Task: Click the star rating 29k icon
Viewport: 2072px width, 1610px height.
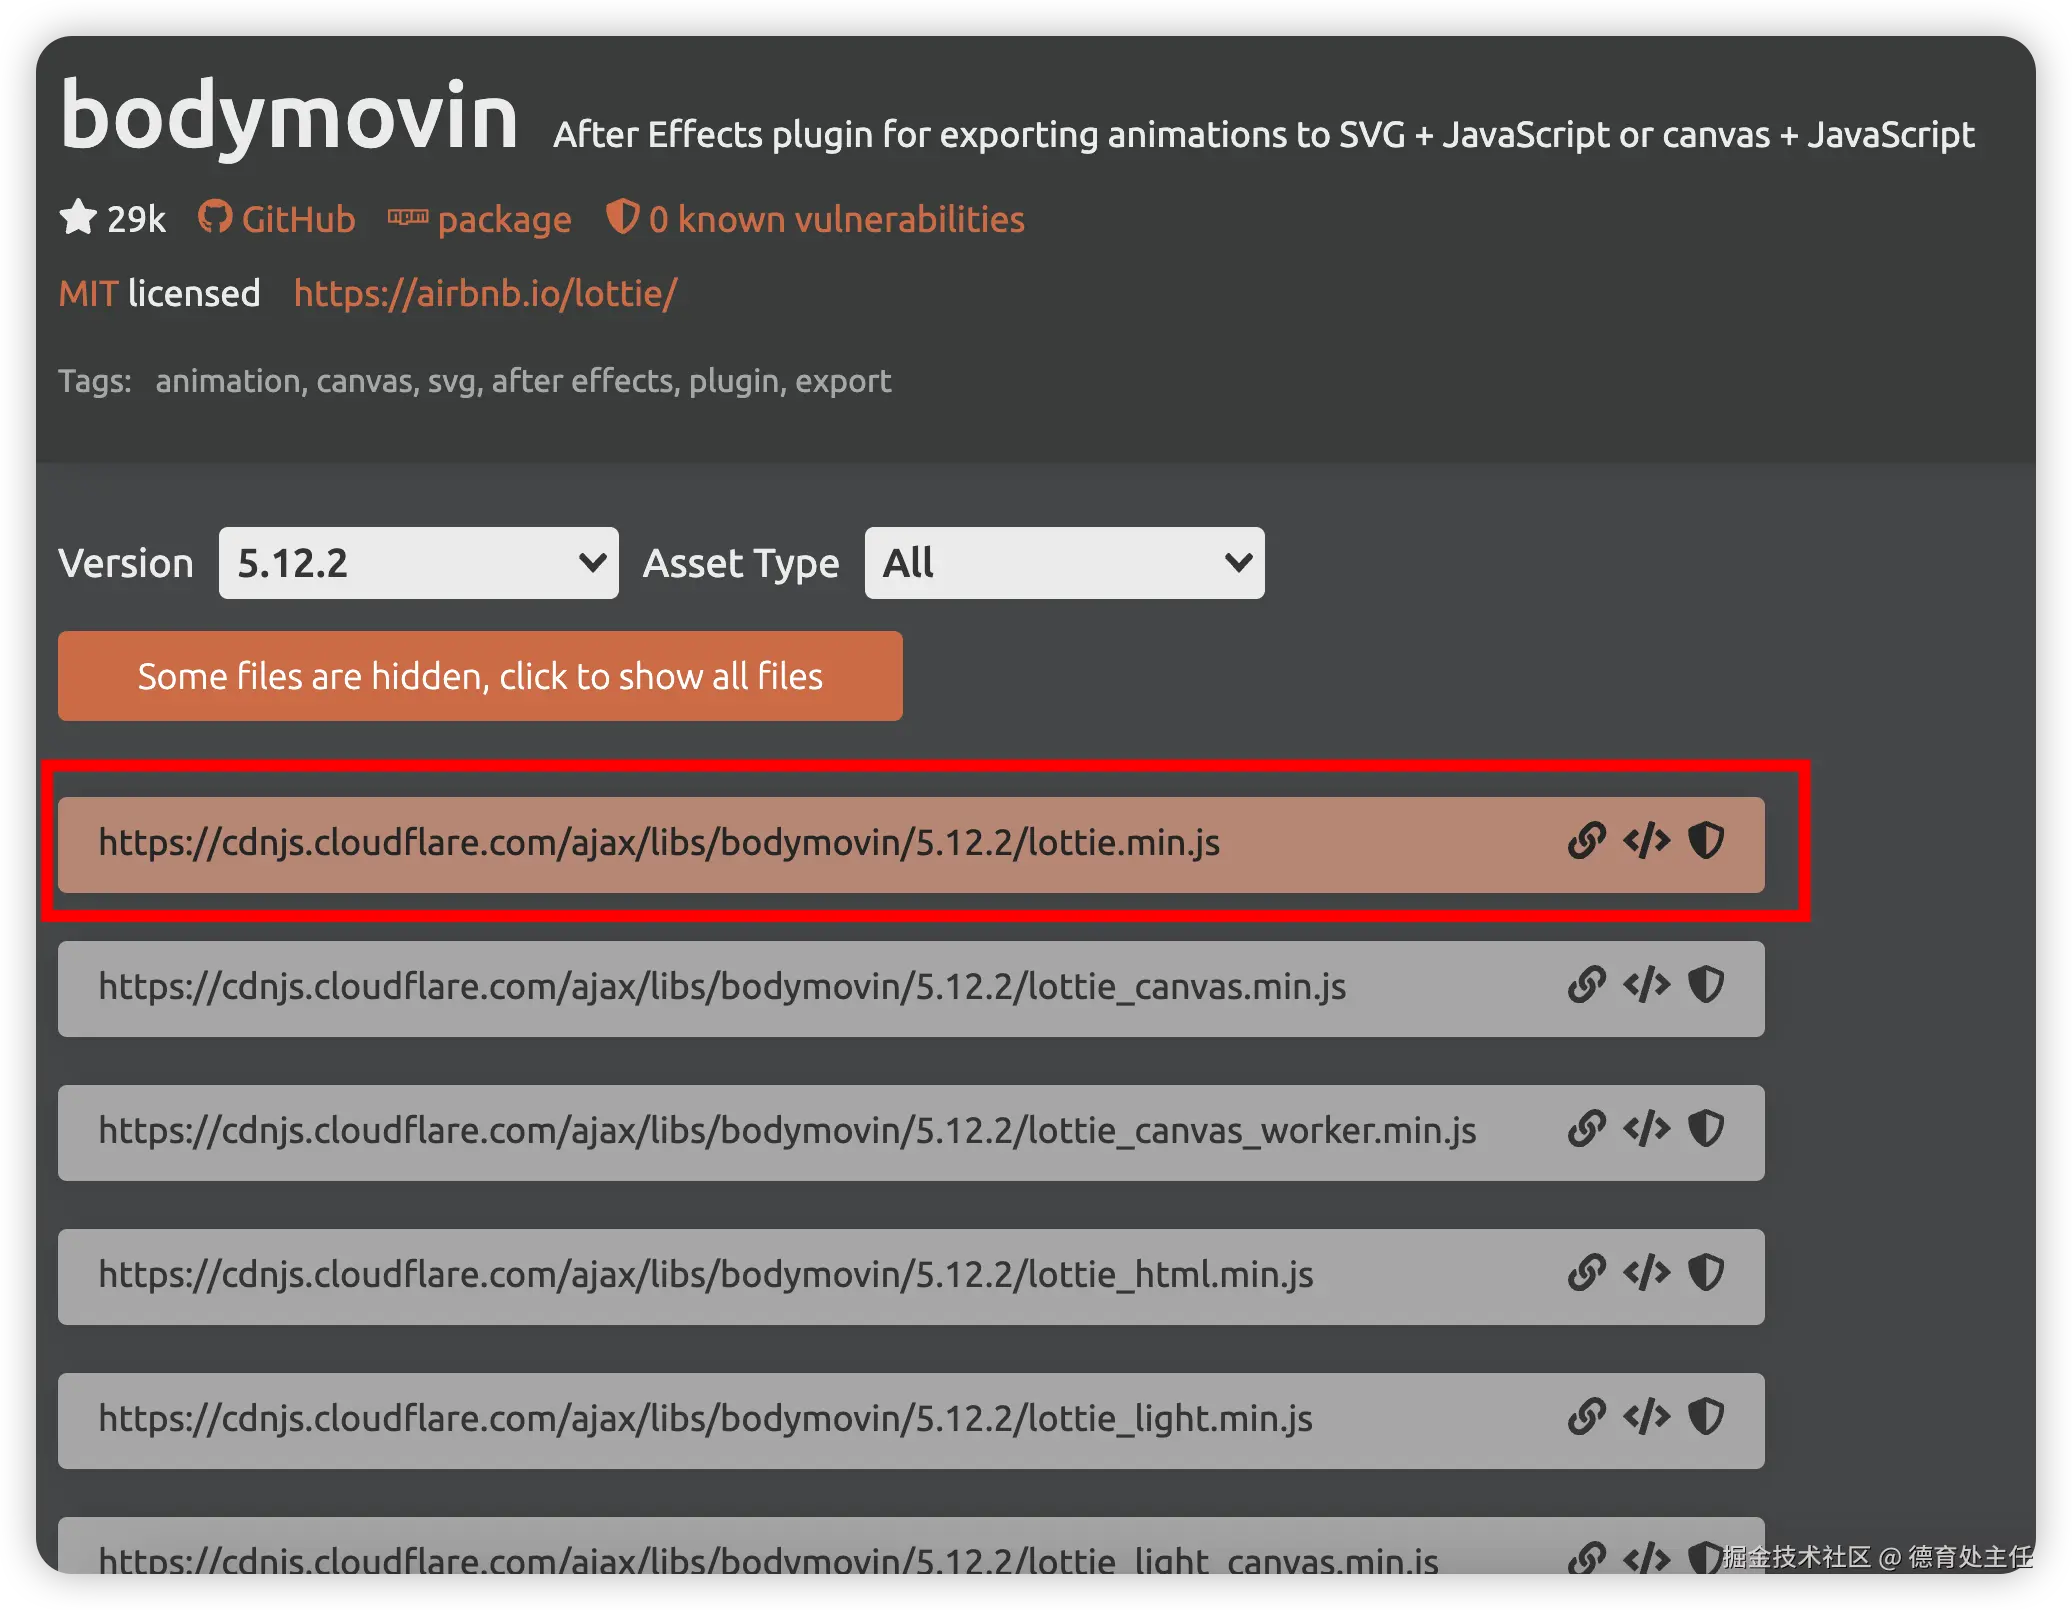Action: pyautogui.click(x=78, y=217)
